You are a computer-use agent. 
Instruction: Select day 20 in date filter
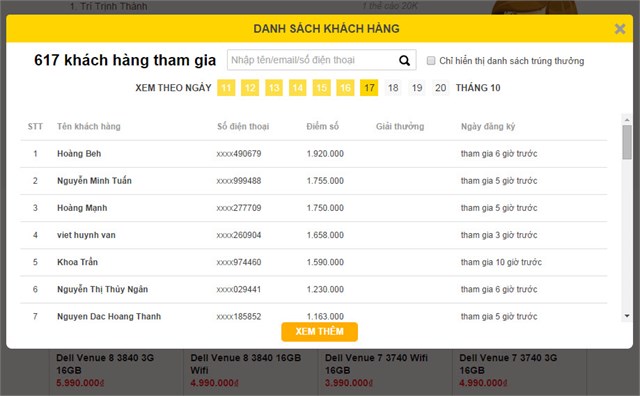[x=440, y=88]
